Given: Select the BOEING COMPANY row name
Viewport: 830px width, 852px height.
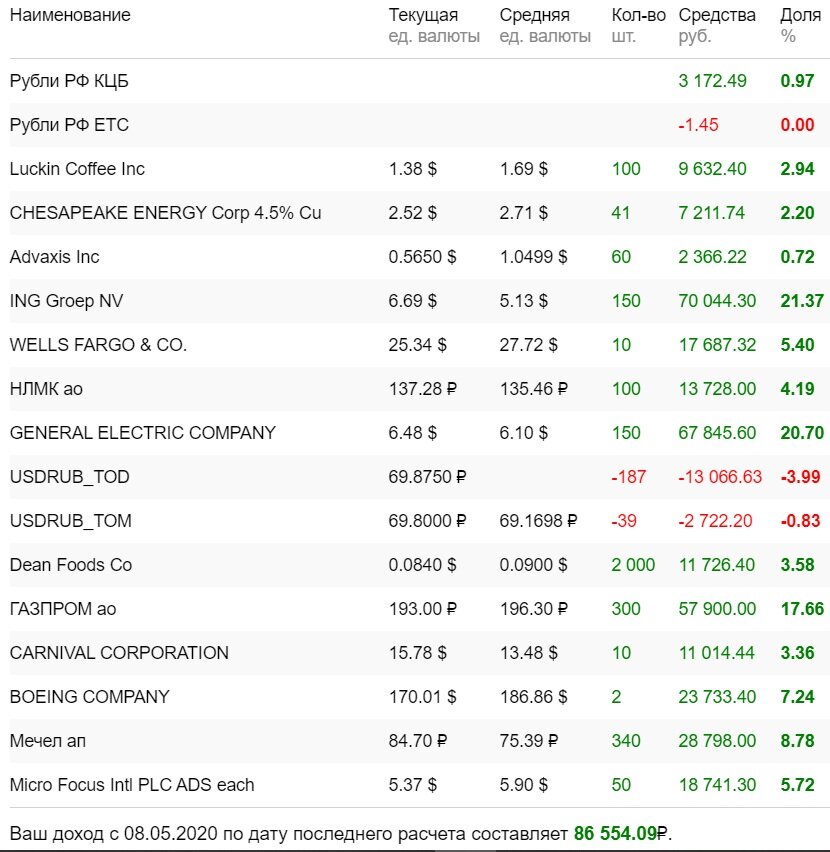Looking at the screenshot, I should [x=90, y=697].
